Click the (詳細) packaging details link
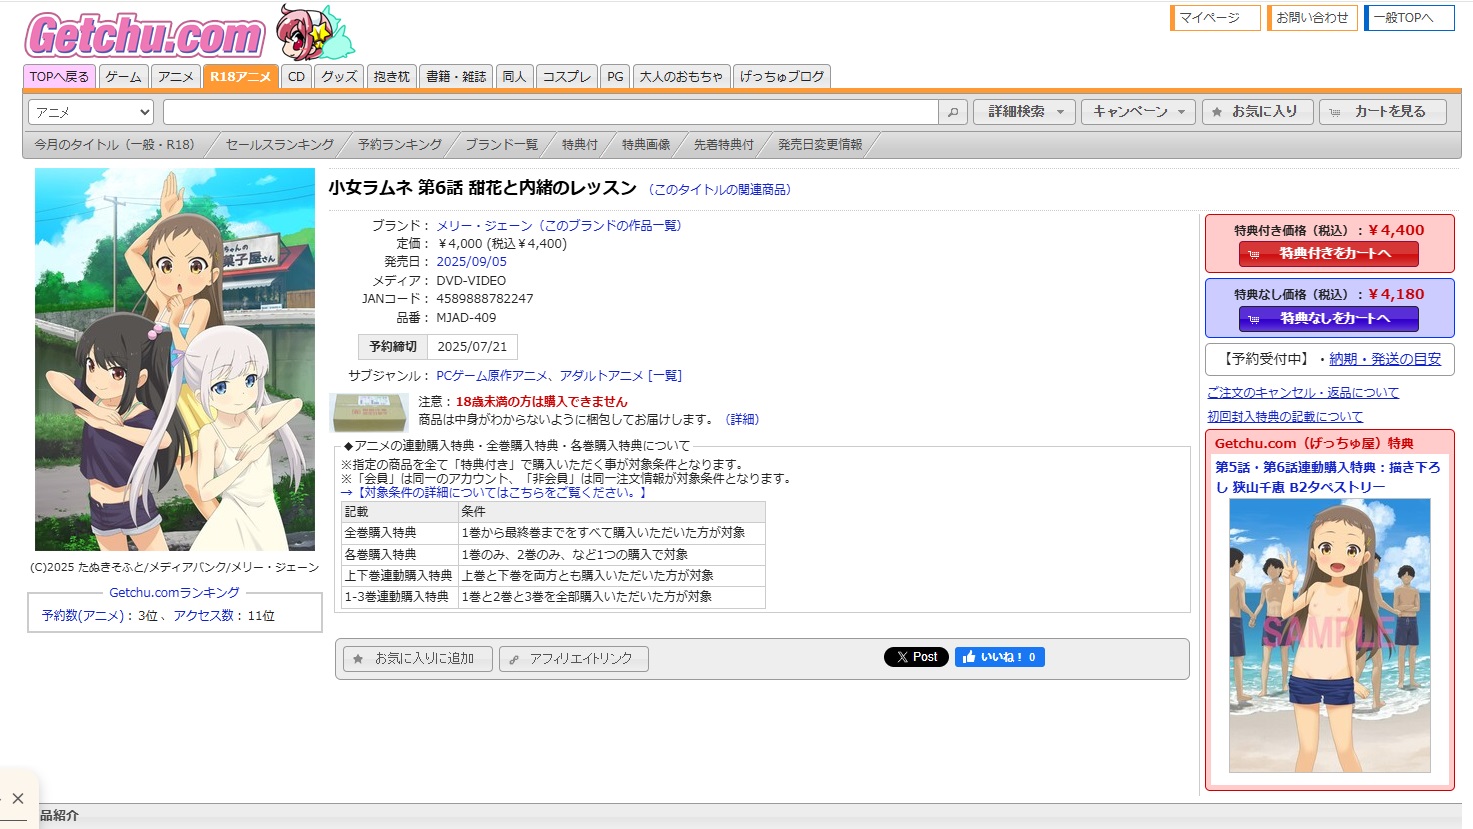 741,420
